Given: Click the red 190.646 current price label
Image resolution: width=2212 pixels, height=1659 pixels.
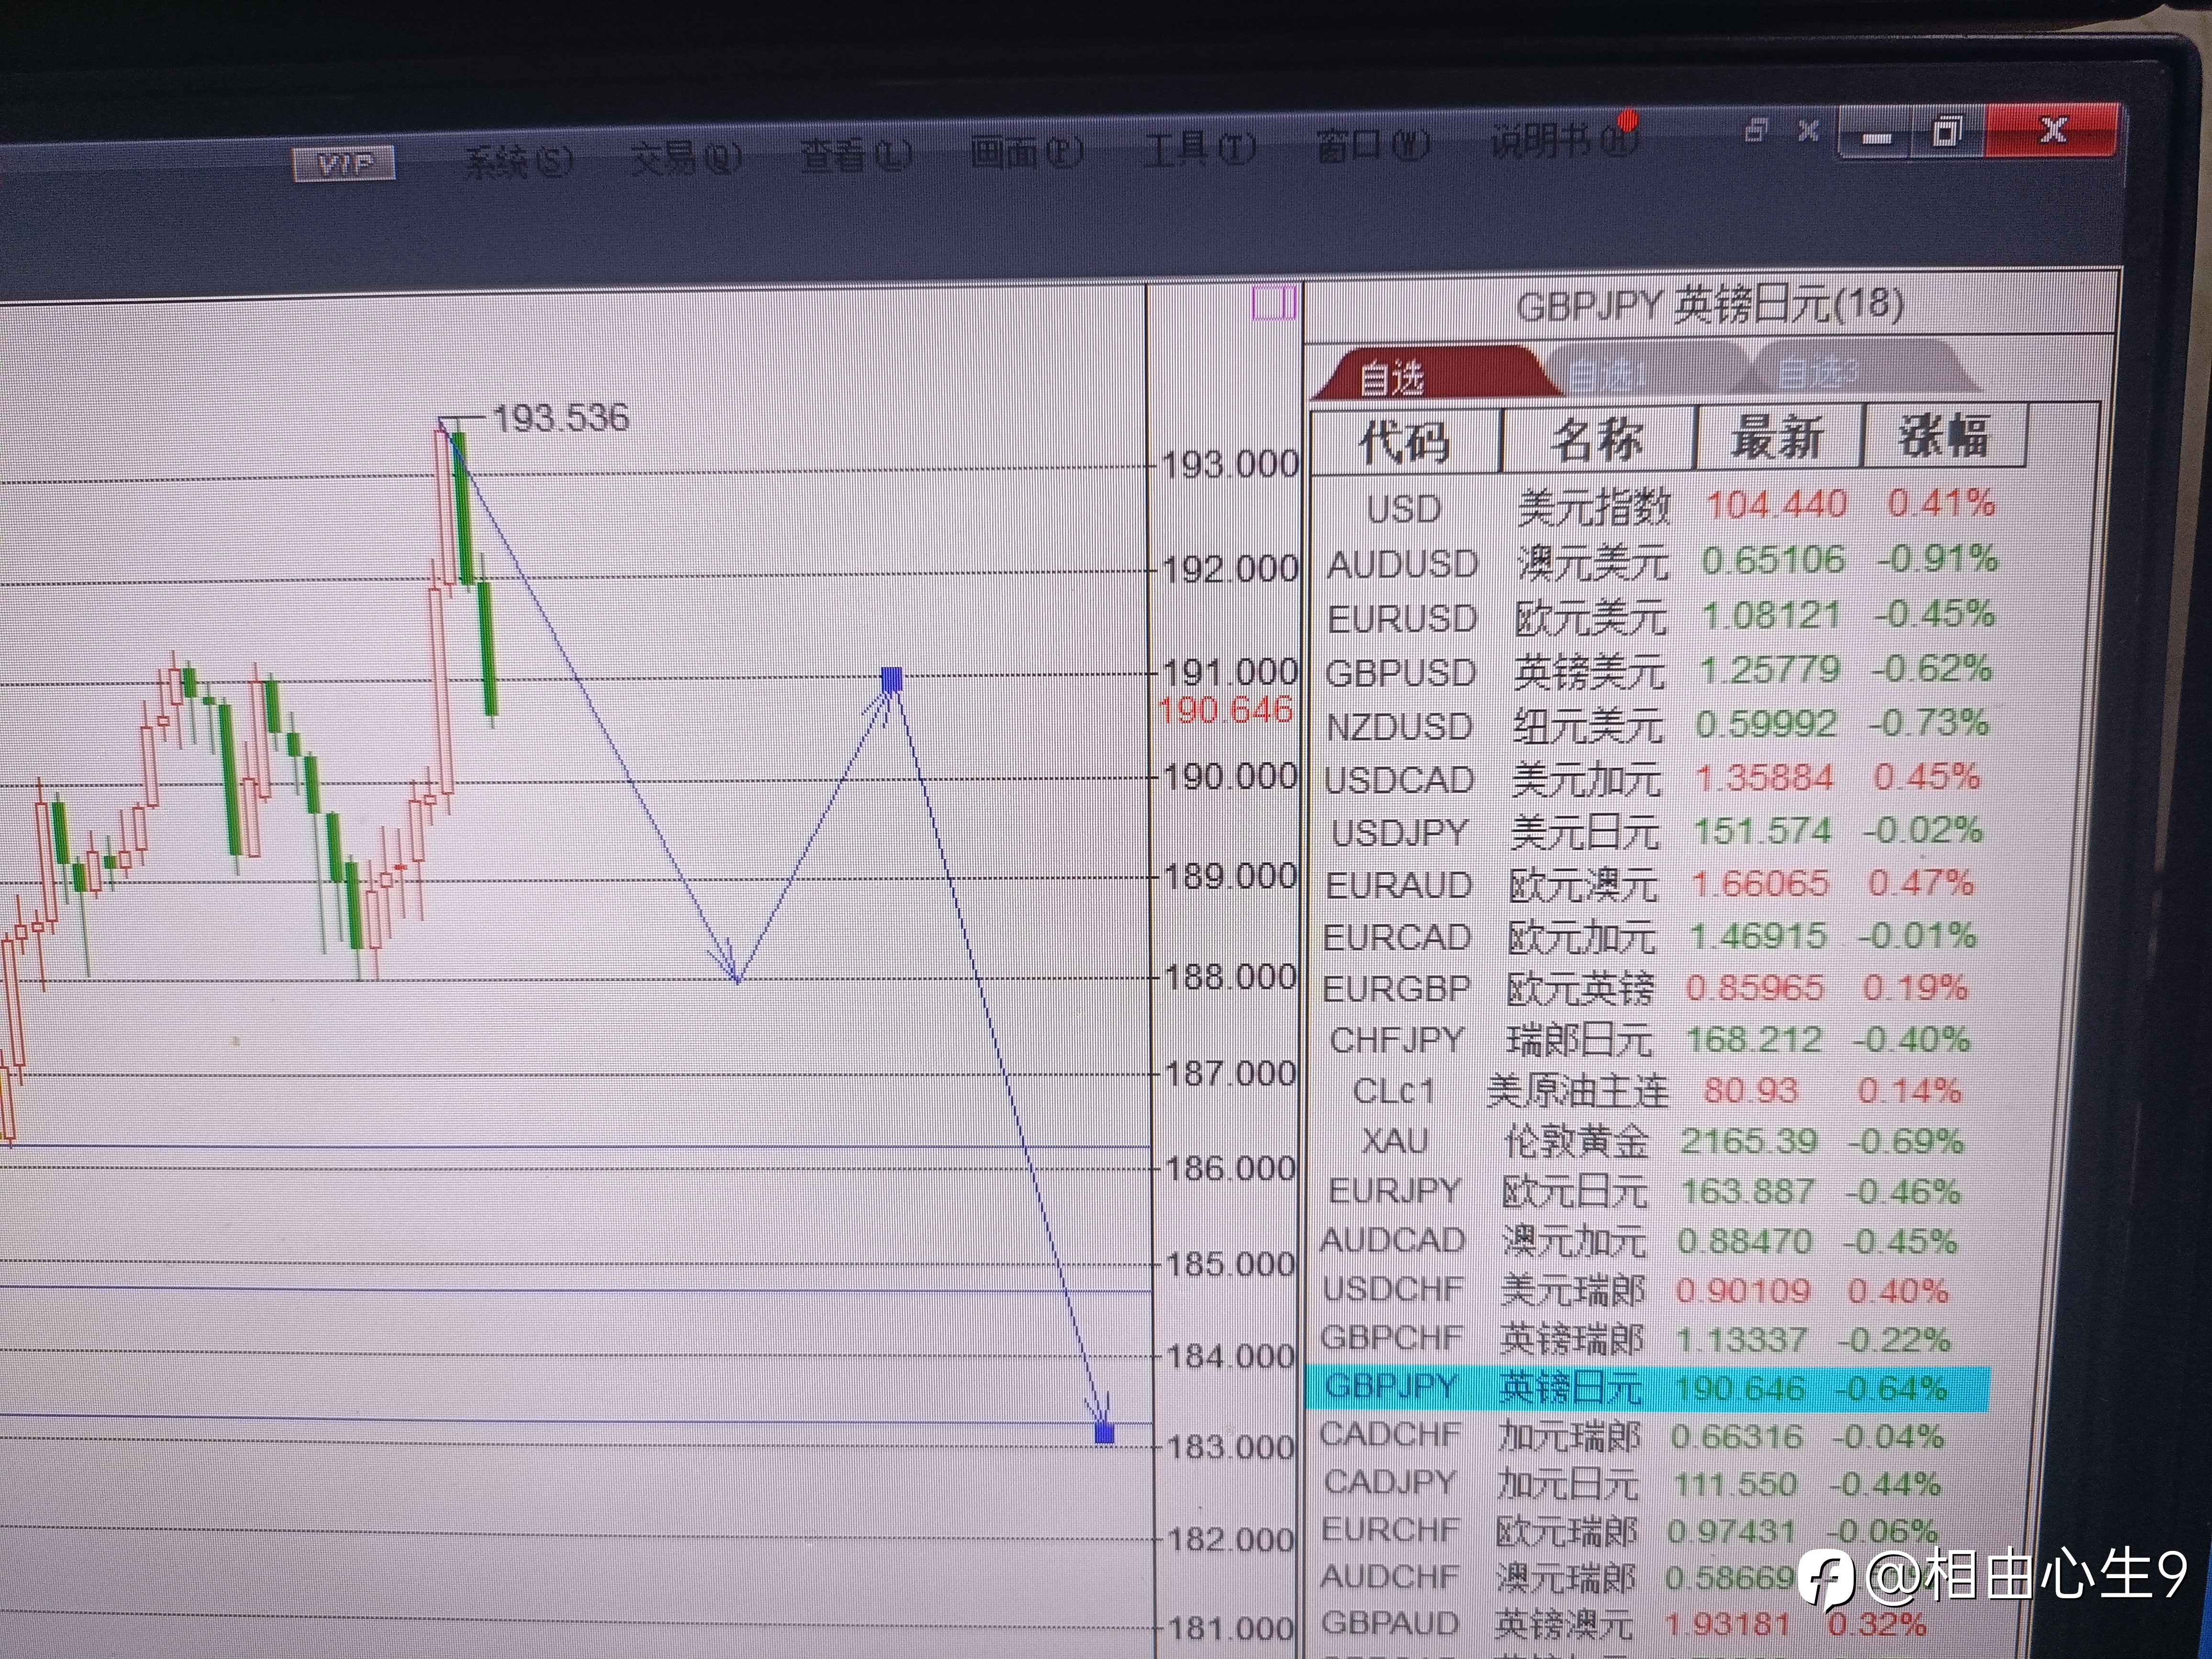Looking at the screenshot, I should (1225, 710).
